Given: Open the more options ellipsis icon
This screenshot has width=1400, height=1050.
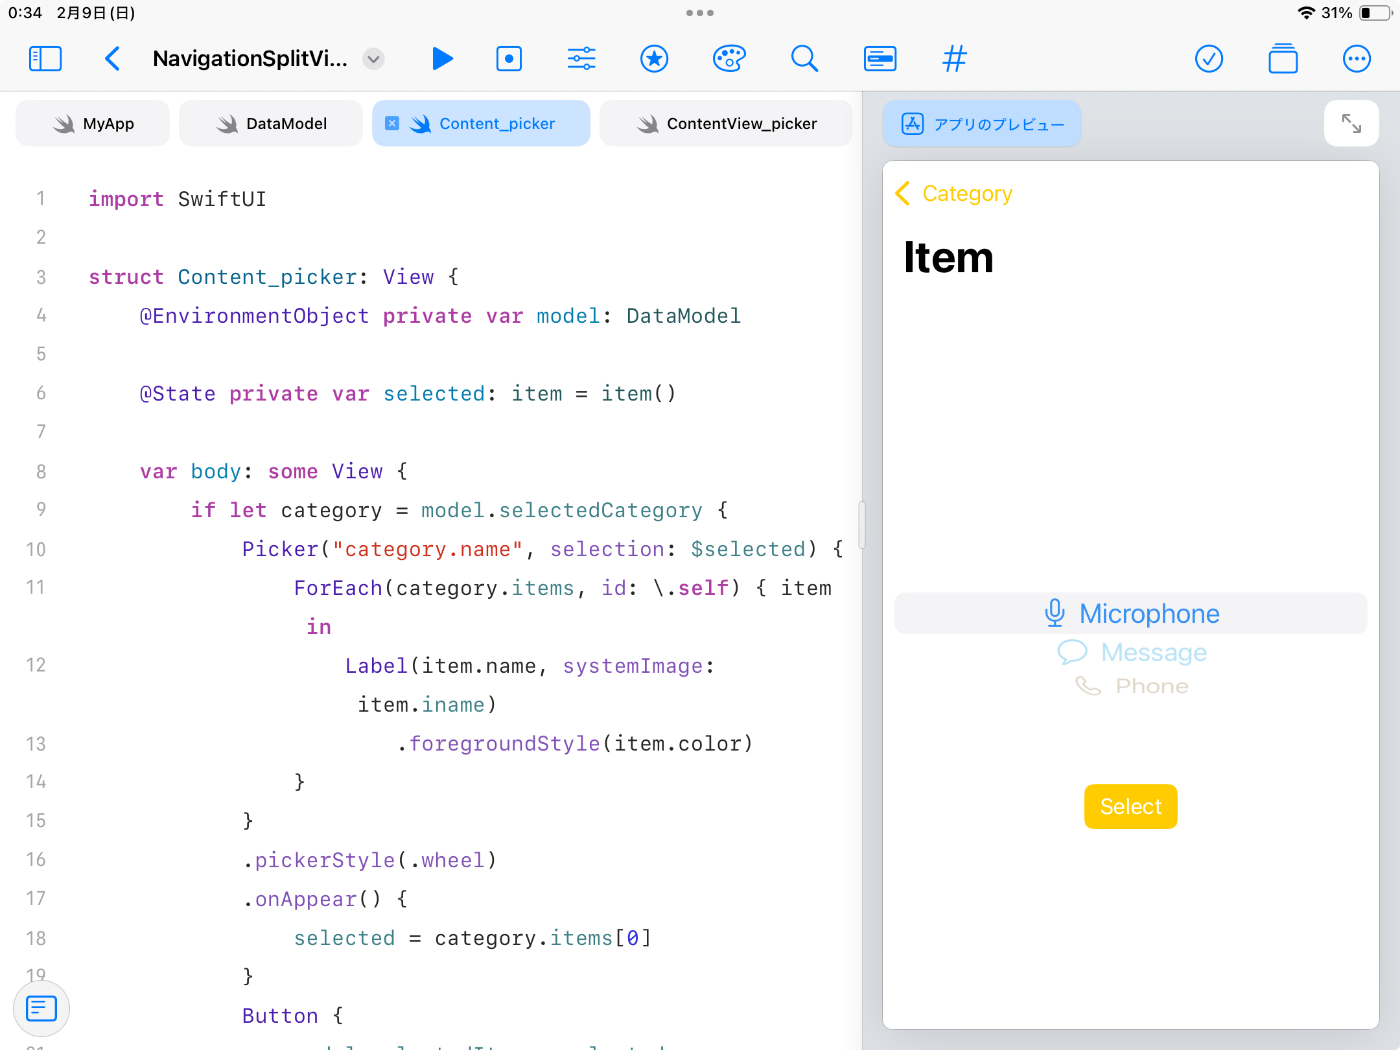Looking at the screenshot, I should [x=1356, y=59].
